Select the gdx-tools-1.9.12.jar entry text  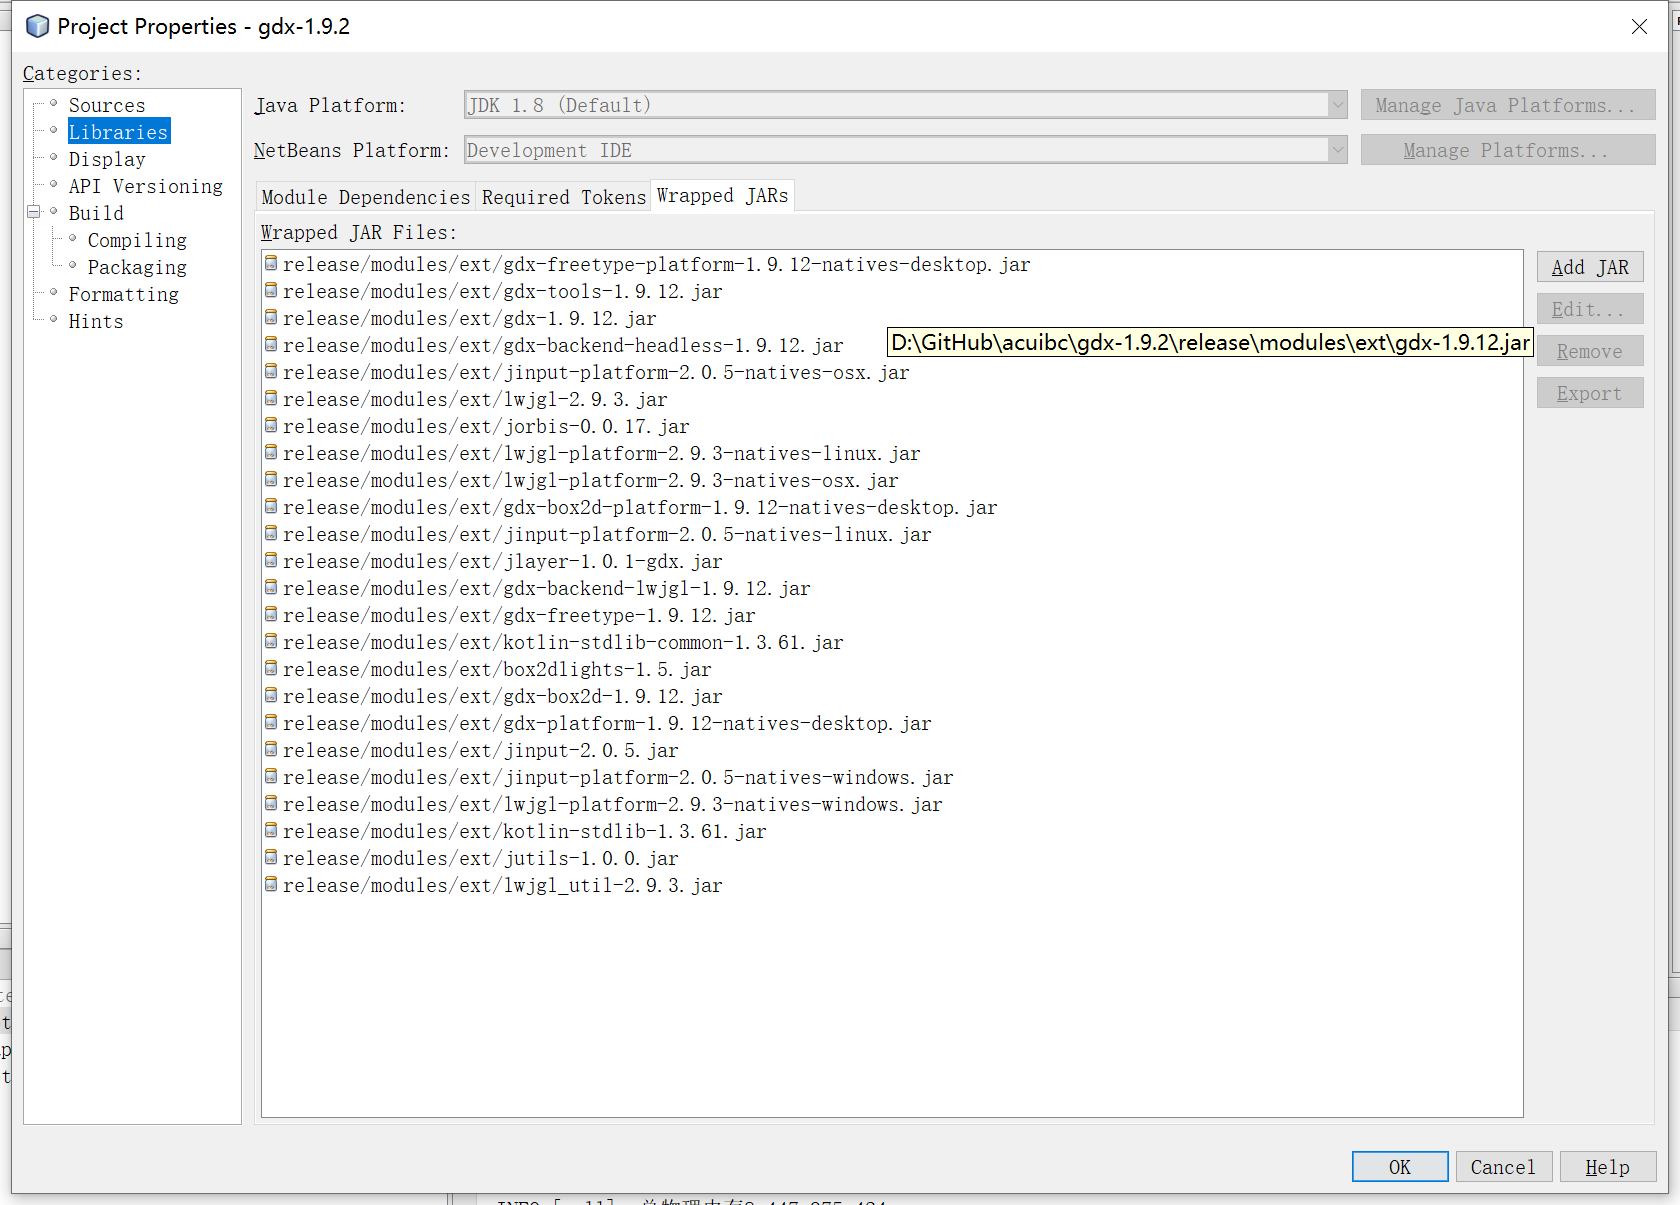pyautogui.click(x=502, y=291)
